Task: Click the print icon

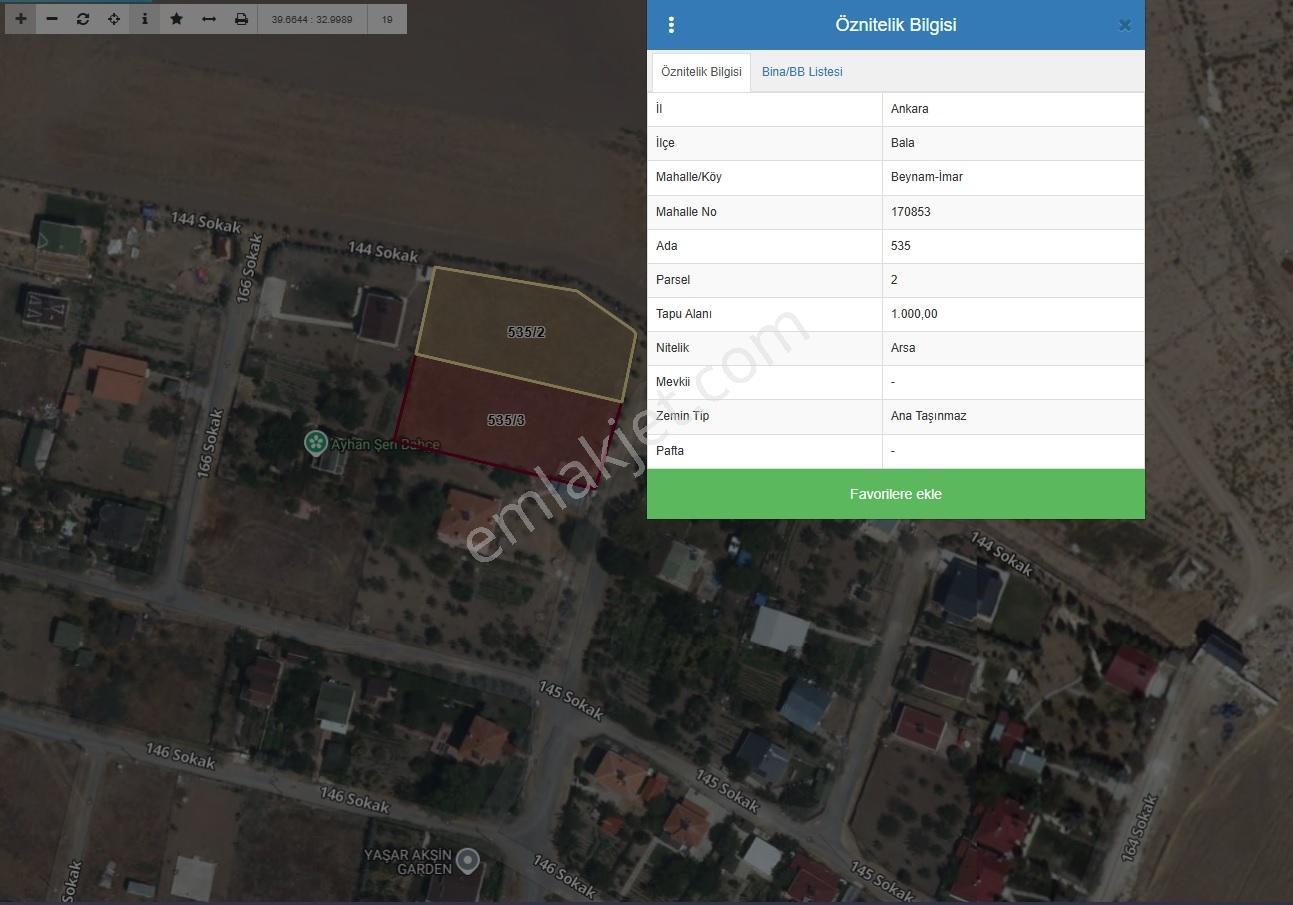Action: pos(241,19)
